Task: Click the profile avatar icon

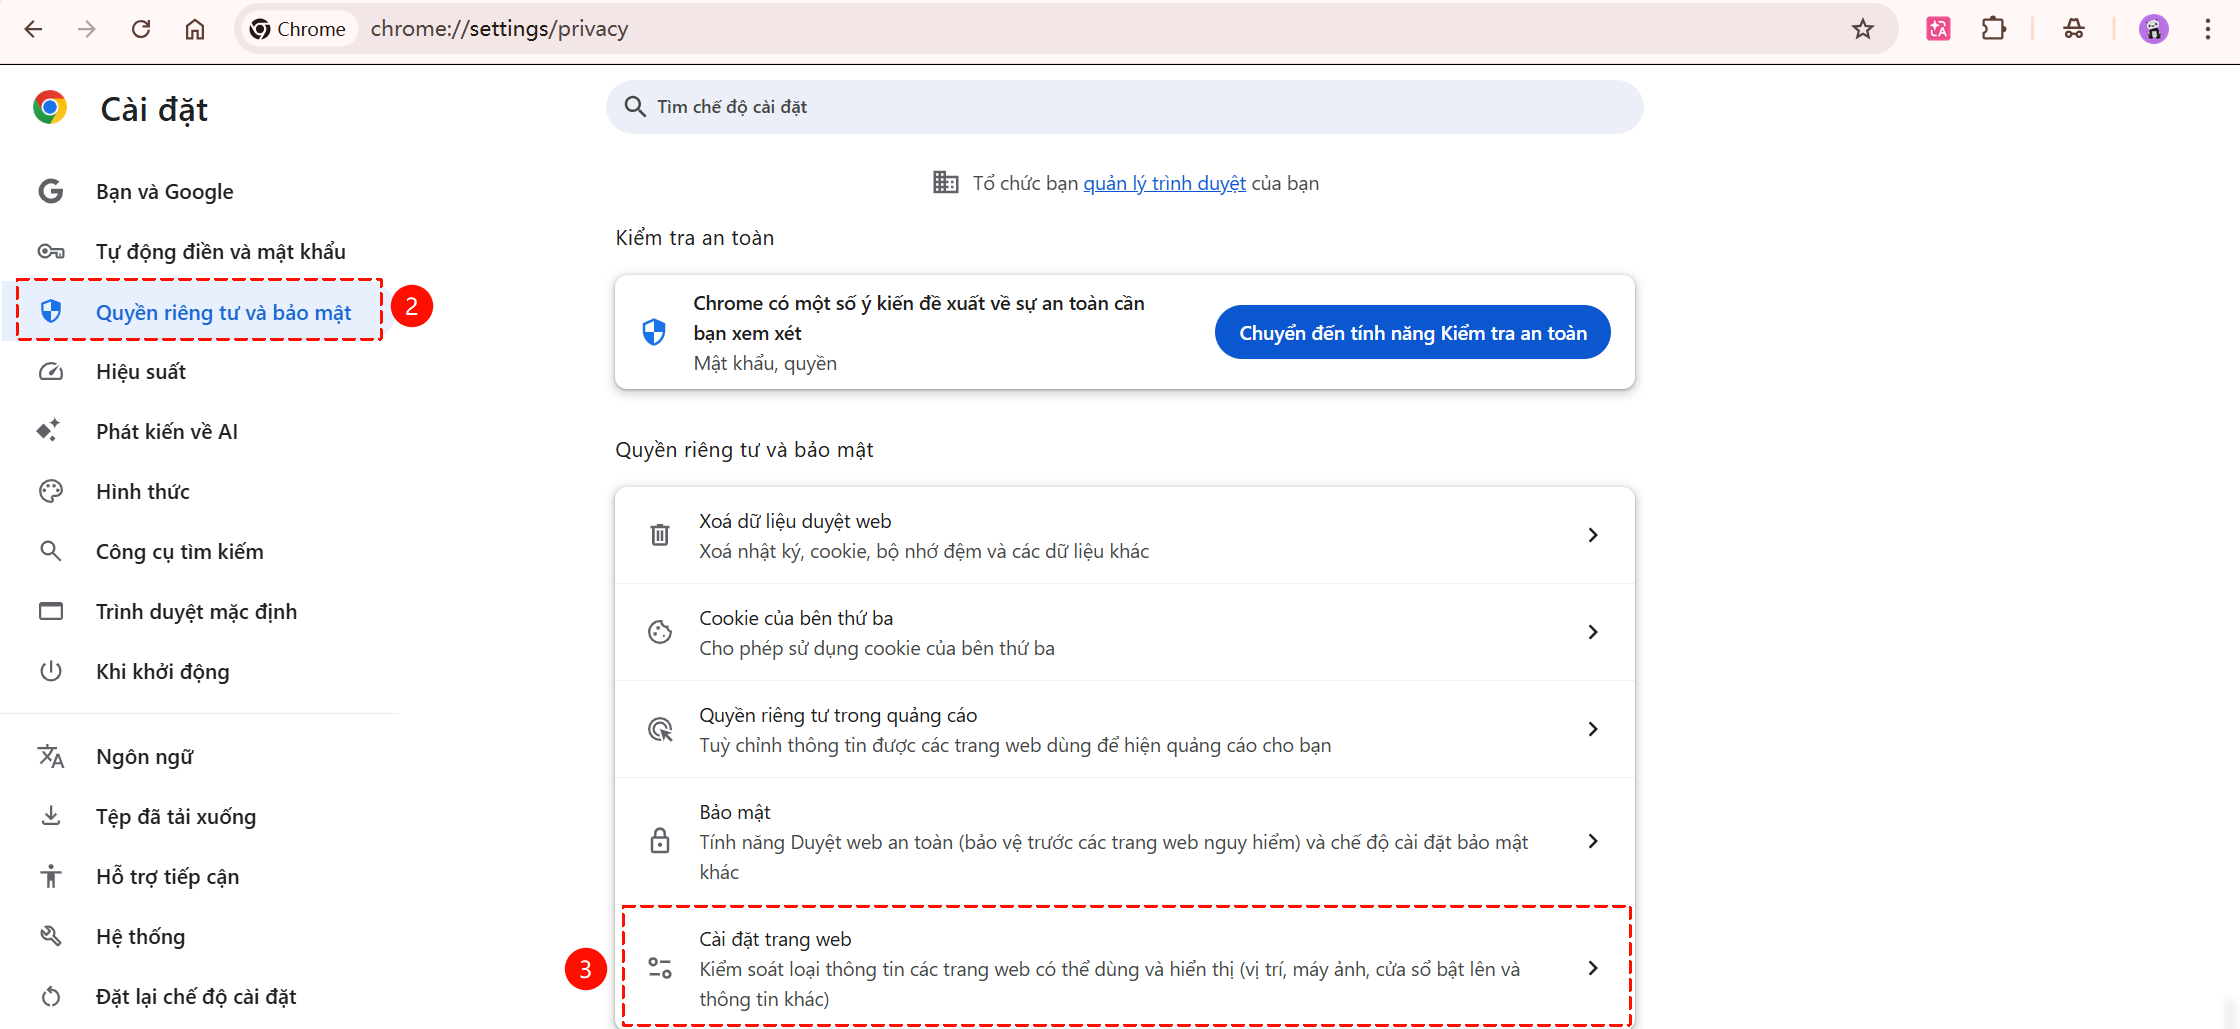Action: pyautogui.click(x=2153, y=29)
